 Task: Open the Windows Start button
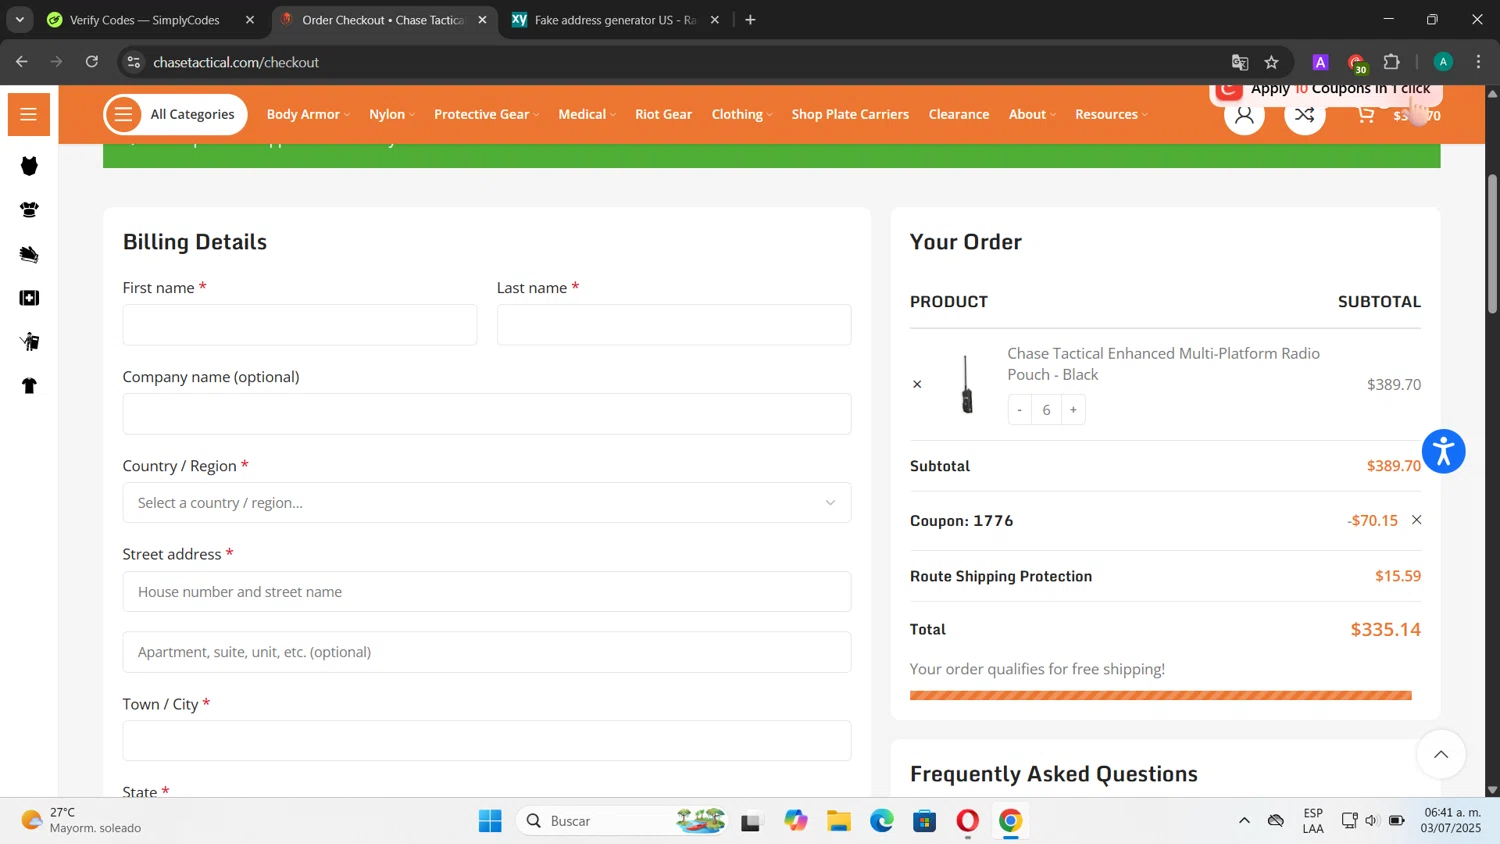(490, 821)
